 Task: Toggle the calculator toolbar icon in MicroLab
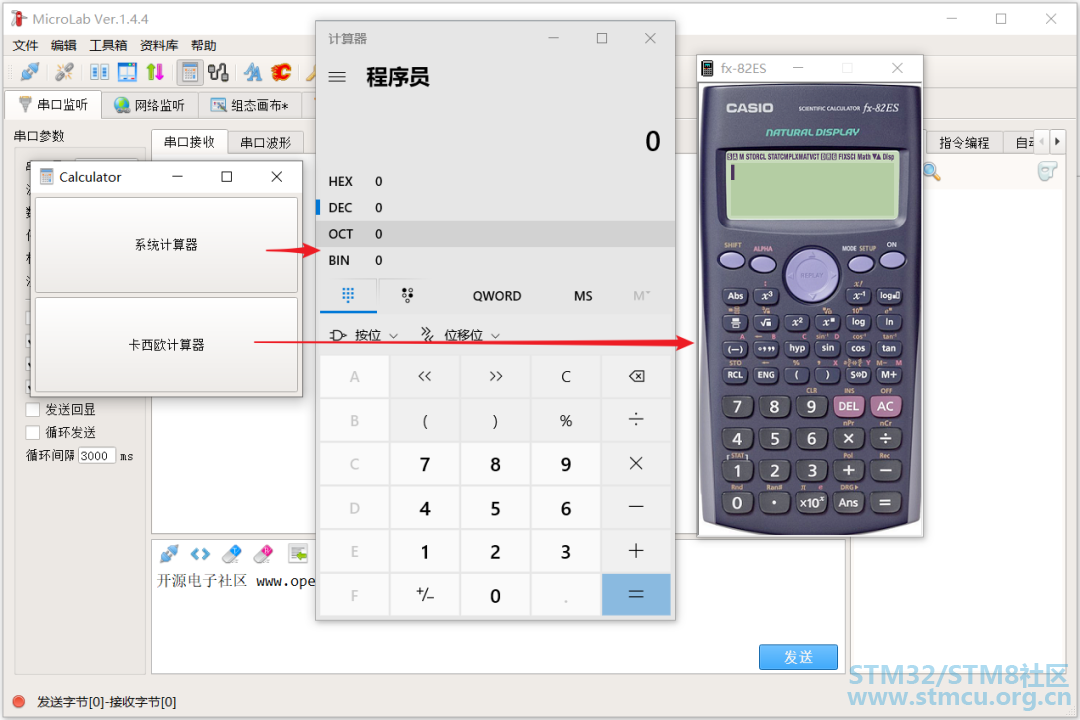pyautogui.click(x=190, y=72)
